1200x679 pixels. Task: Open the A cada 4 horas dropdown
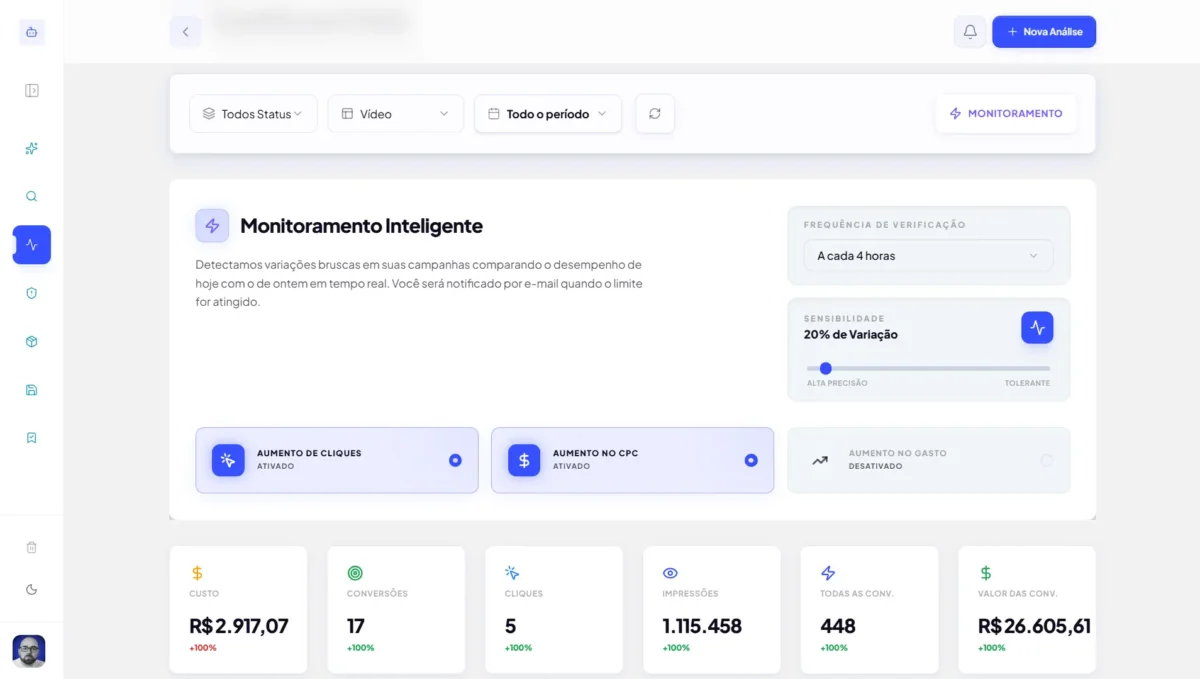point(928,256)
